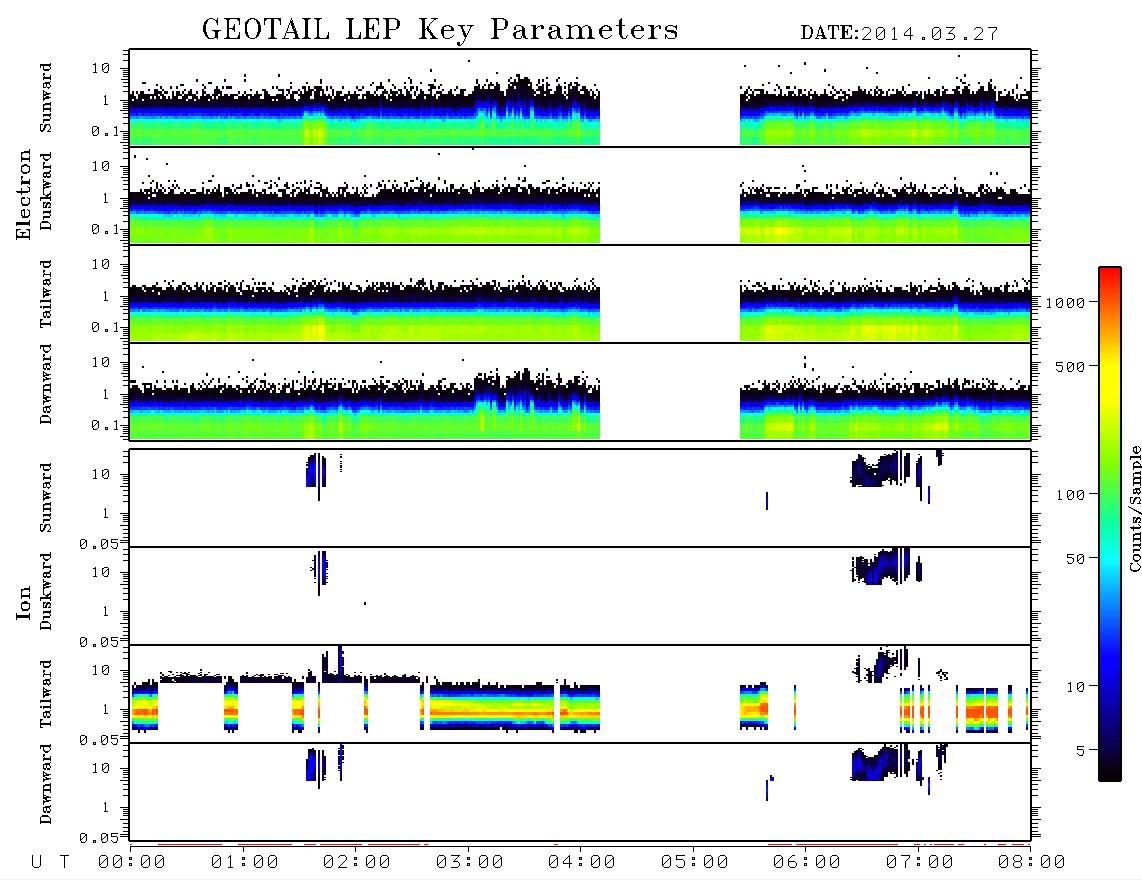Click the 'GEOTAIL LEP Key Parameters' title

point(440,30)
